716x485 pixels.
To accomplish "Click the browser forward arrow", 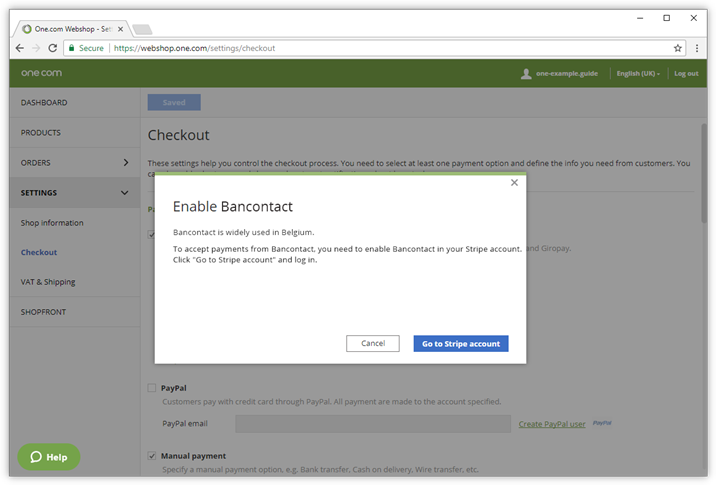I will (x=36, y=48).
